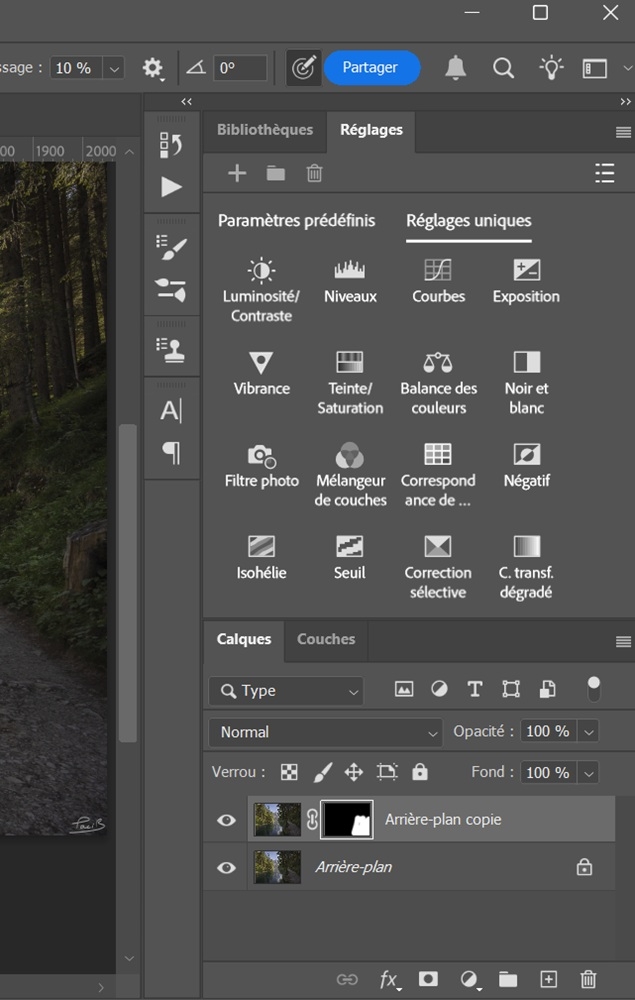Switch to the Bibliothèques tab
The image size is (635, 1000).
(x=265, y=129)
